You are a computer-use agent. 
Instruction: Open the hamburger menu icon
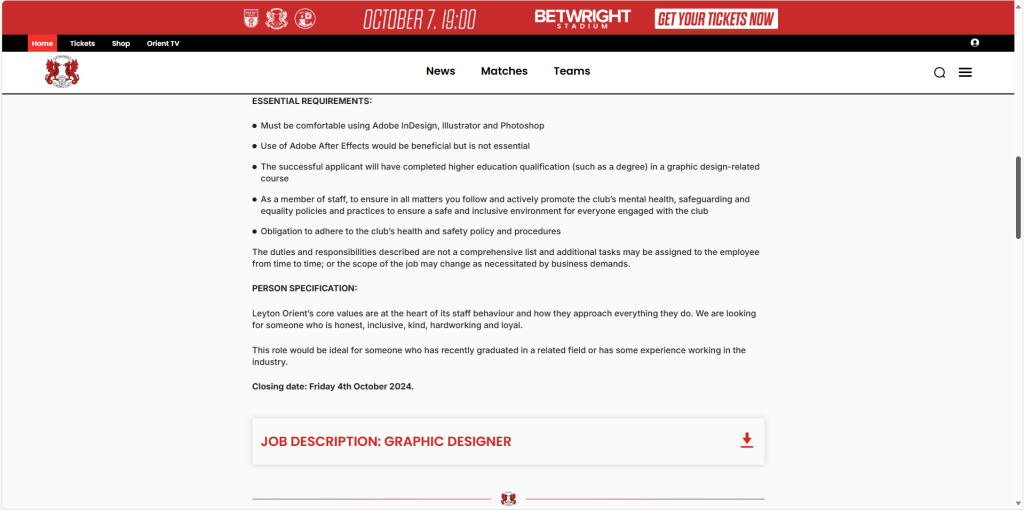point(965,72)
